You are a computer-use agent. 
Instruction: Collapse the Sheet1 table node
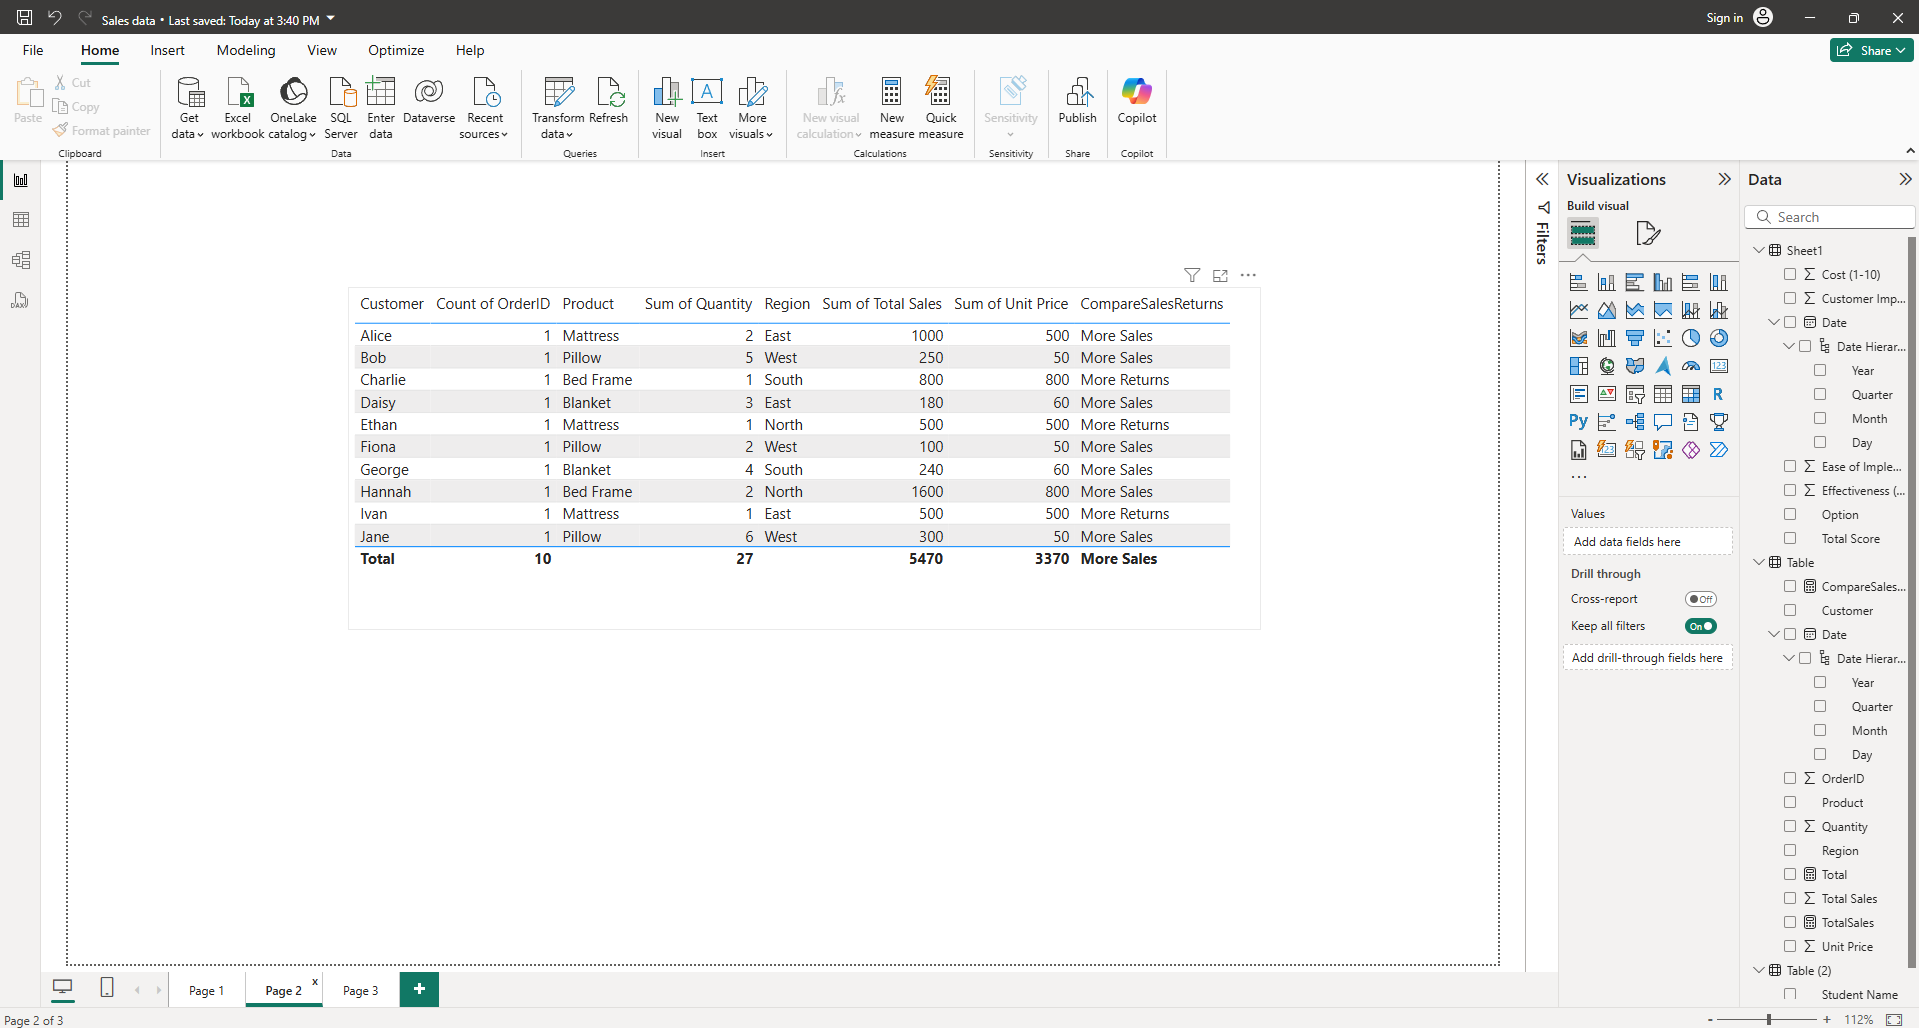click(x=1759, y=250)
